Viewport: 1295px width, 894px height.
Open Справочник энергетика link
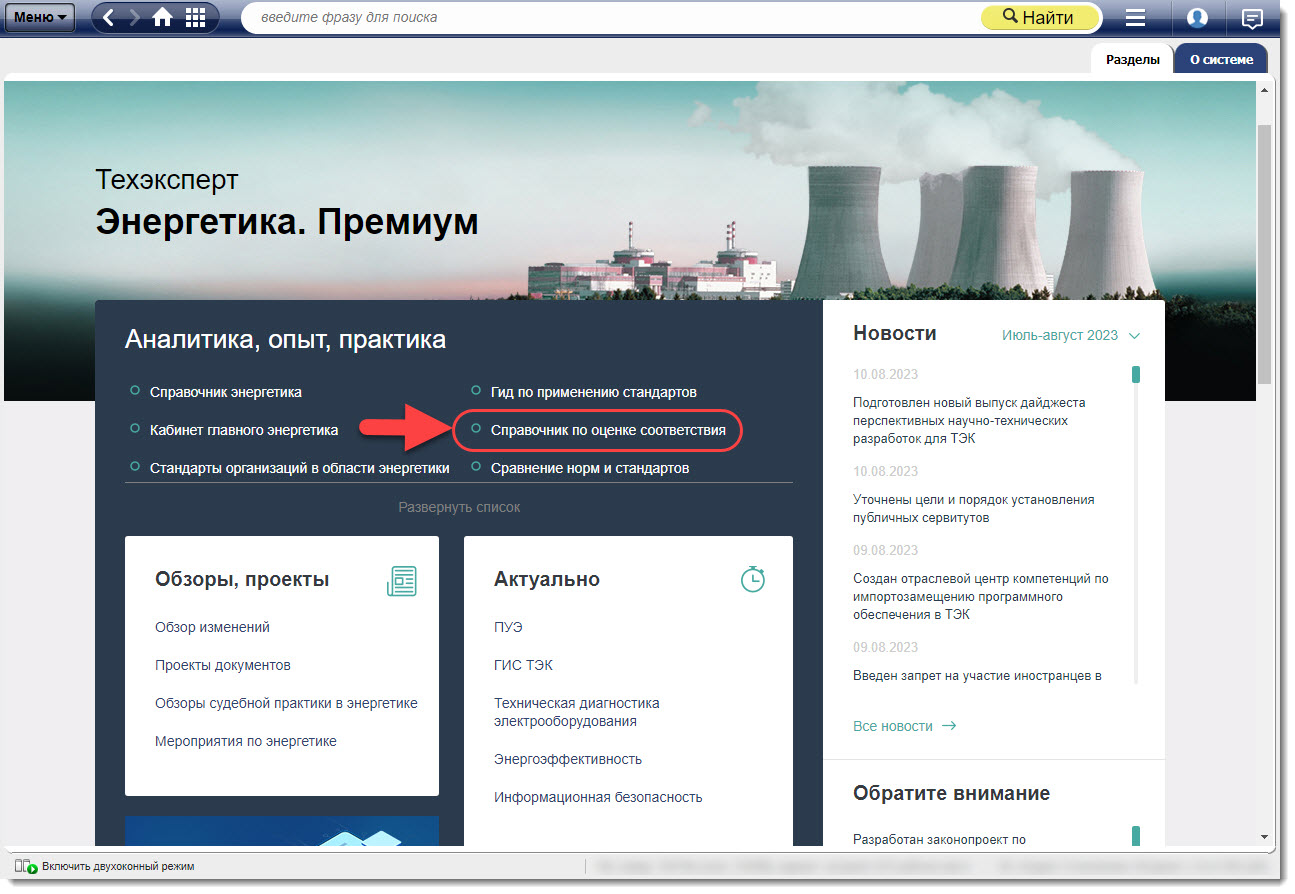click(225, 392)
